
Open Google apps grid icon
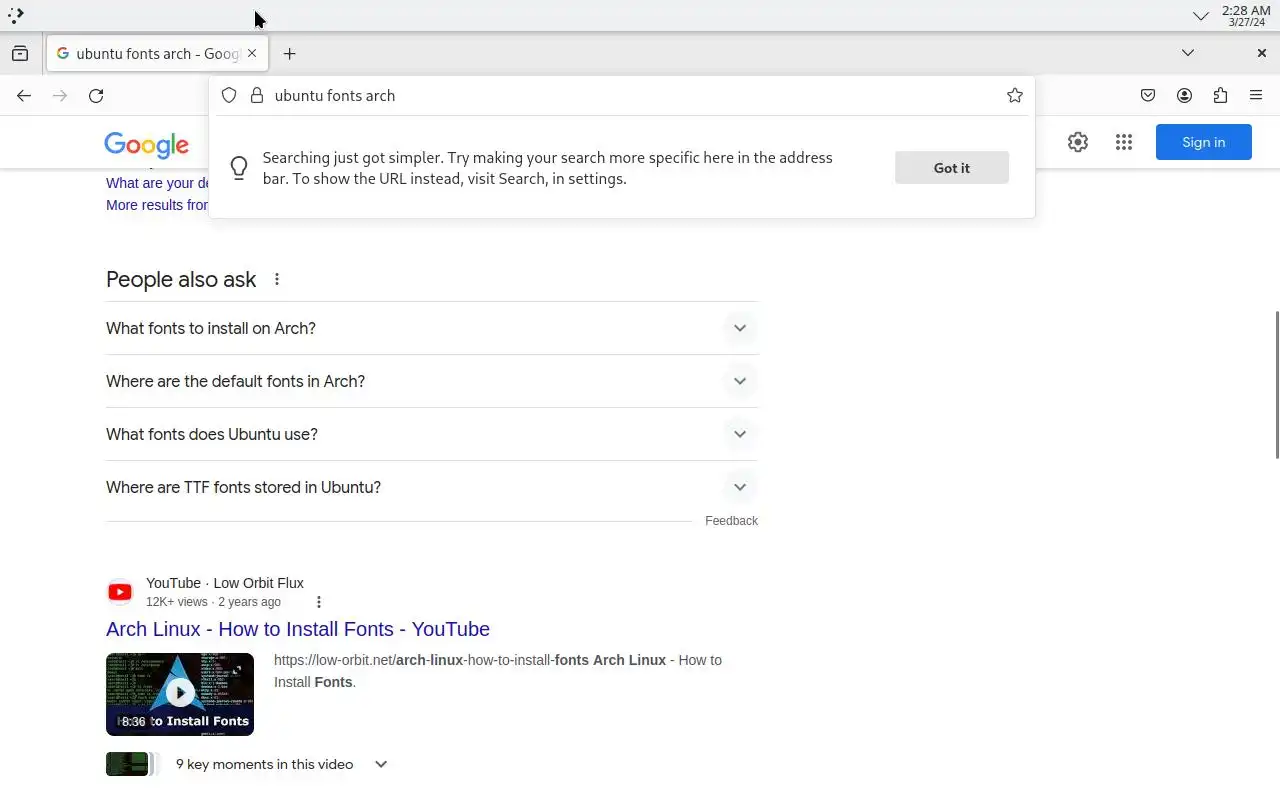point(1124,142)
